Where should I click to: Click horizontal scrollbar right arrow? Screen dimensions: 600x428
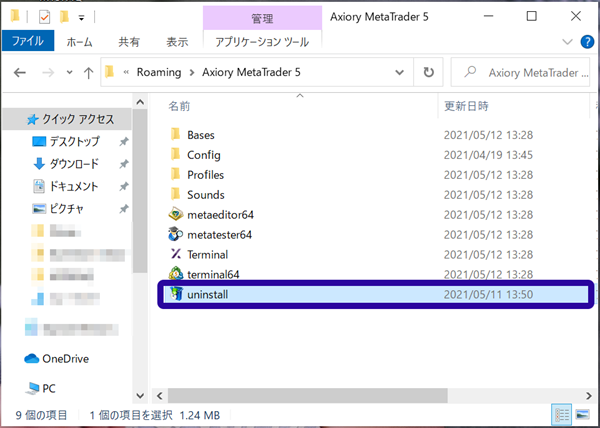coord(589,395)
